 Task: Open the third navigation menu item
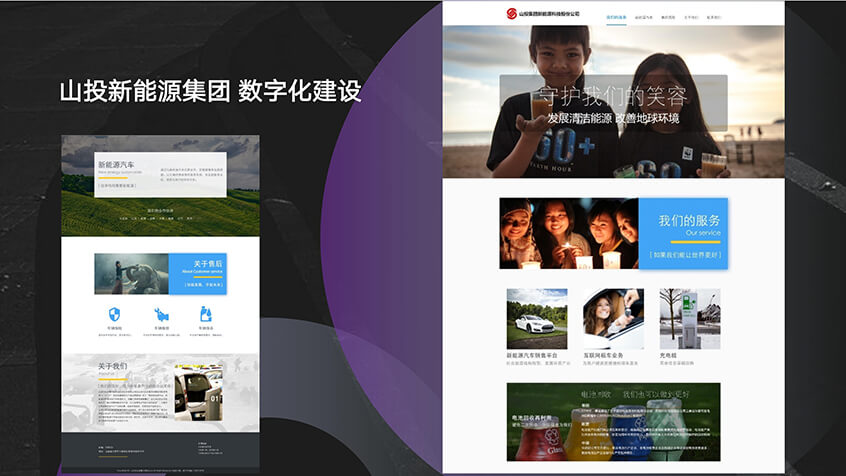[669, 17]
